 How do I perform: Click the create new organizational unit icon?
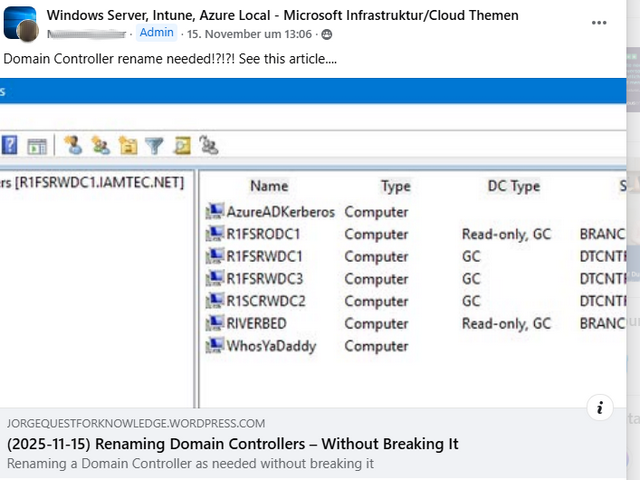pyautogui.click(x=128, y=145)
